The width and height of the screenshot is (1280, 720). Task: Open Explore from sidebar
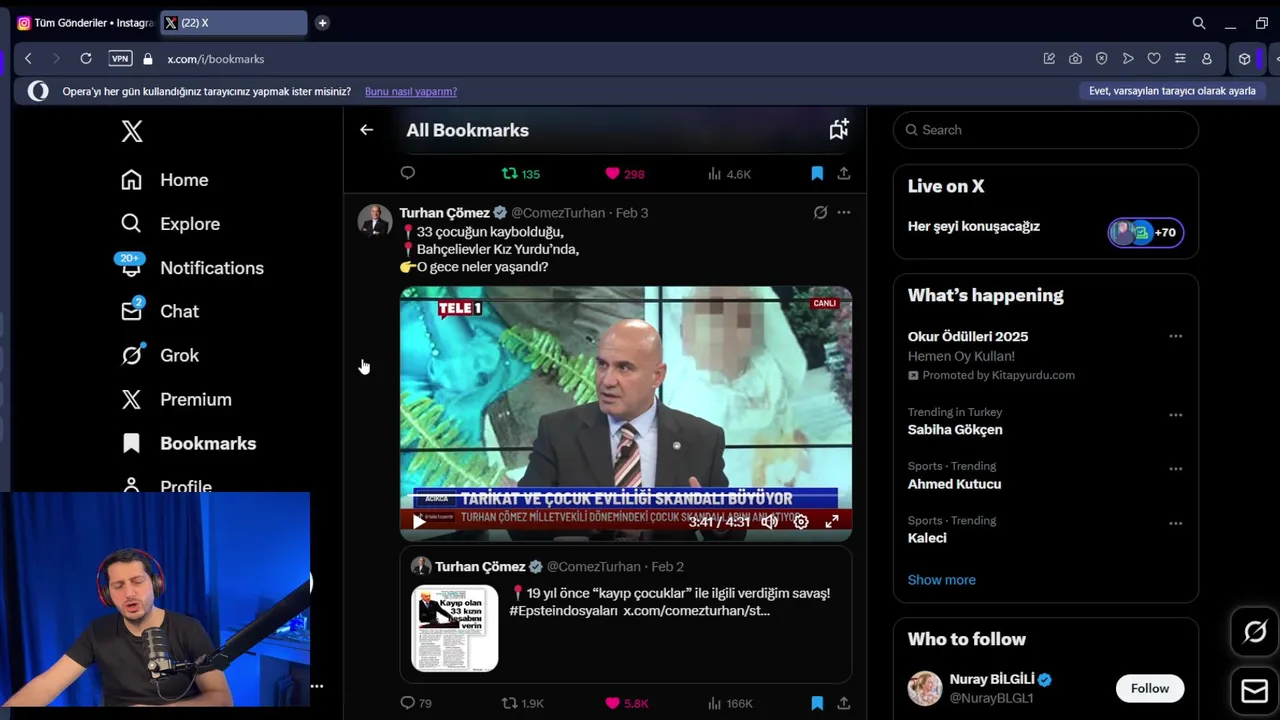[x=170, y=224]
